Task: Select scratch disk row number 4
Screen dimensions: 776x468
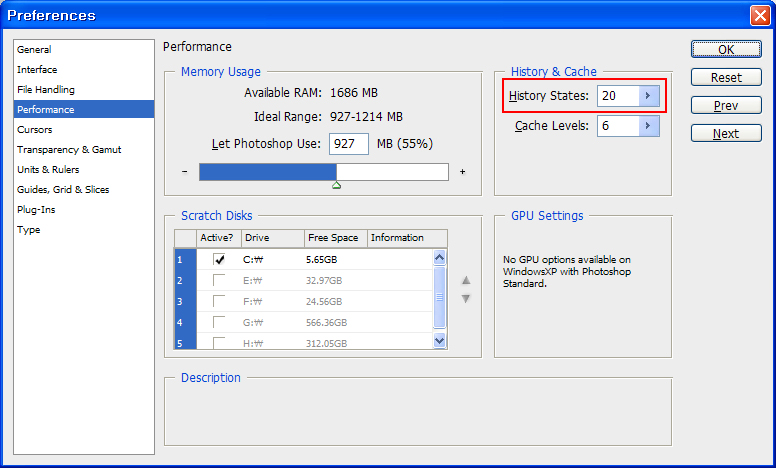Action: pyautogui.click(x=186, y=323)
